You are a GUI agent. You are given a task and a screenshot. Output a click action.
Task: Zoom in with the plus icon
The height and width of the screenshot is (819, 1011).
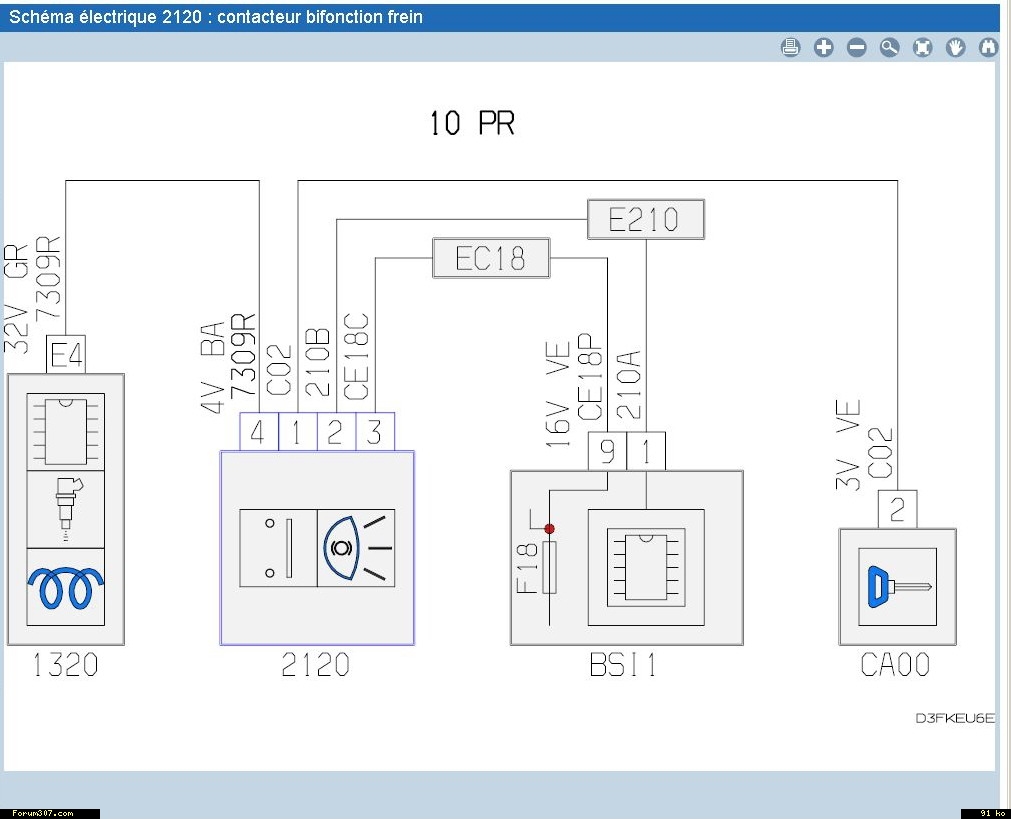coord(824,47)
